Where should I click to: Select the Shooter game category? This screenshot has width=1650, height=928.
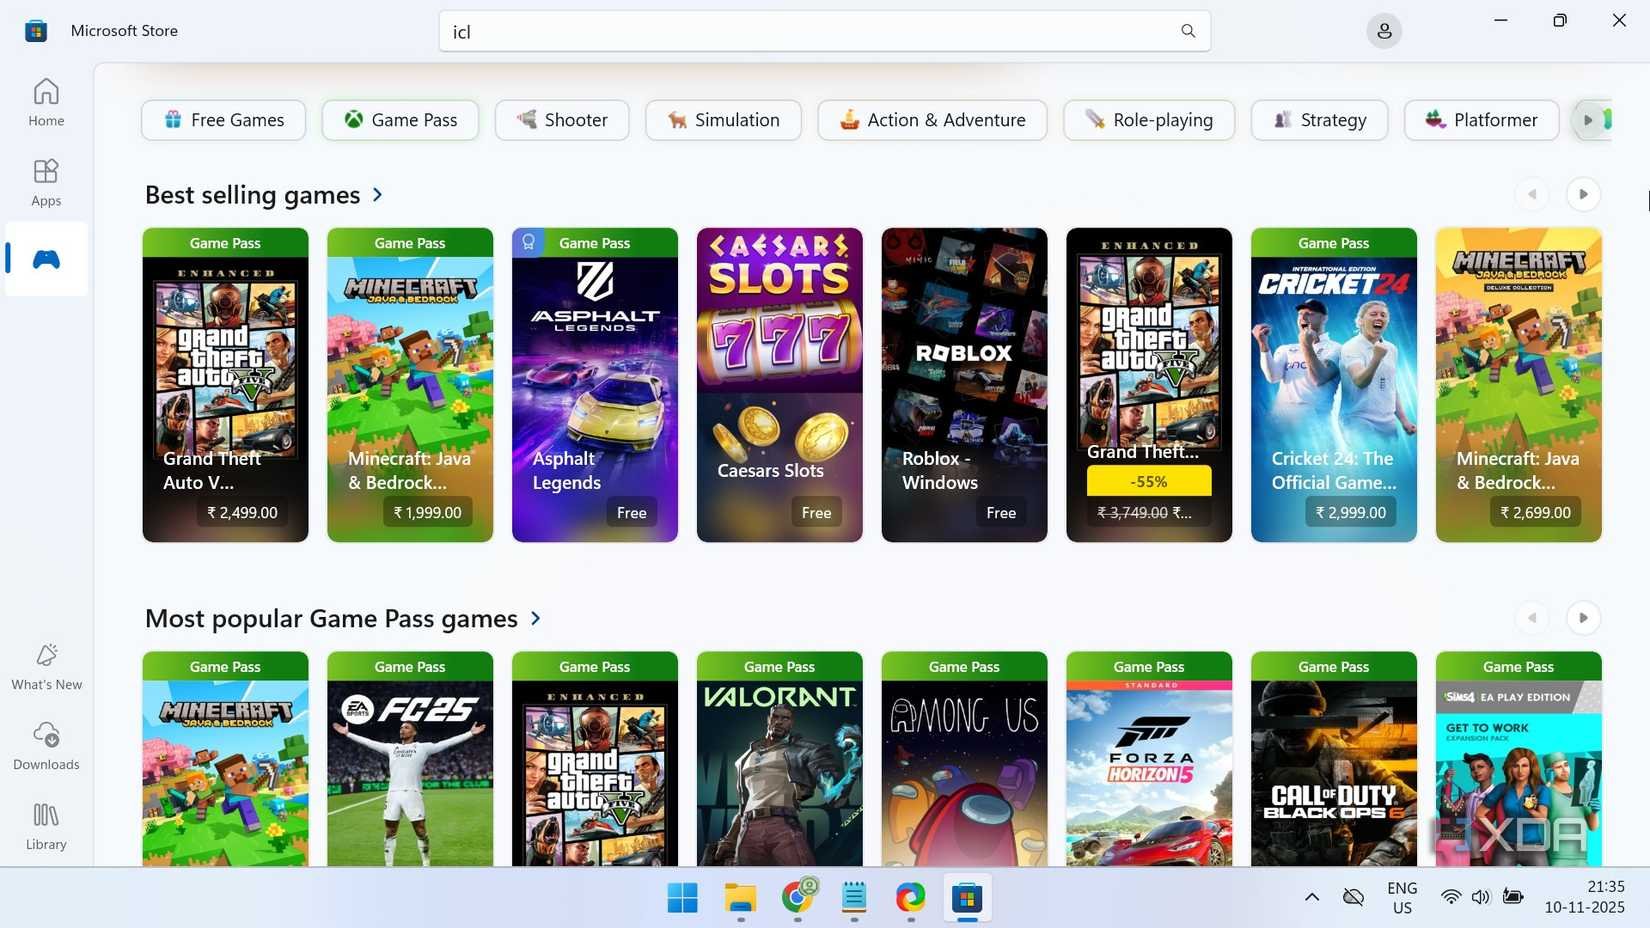[561, 120]
